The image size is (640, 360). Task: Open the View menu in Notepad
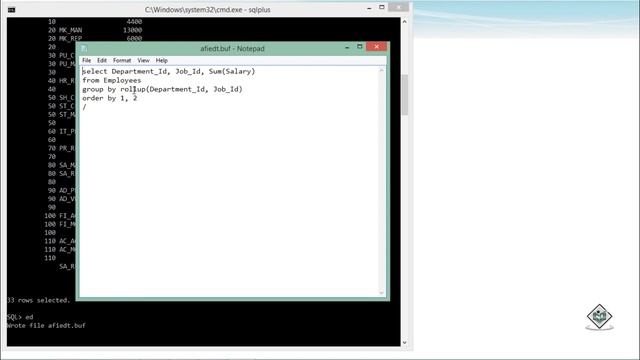click(x=143, y=60)
